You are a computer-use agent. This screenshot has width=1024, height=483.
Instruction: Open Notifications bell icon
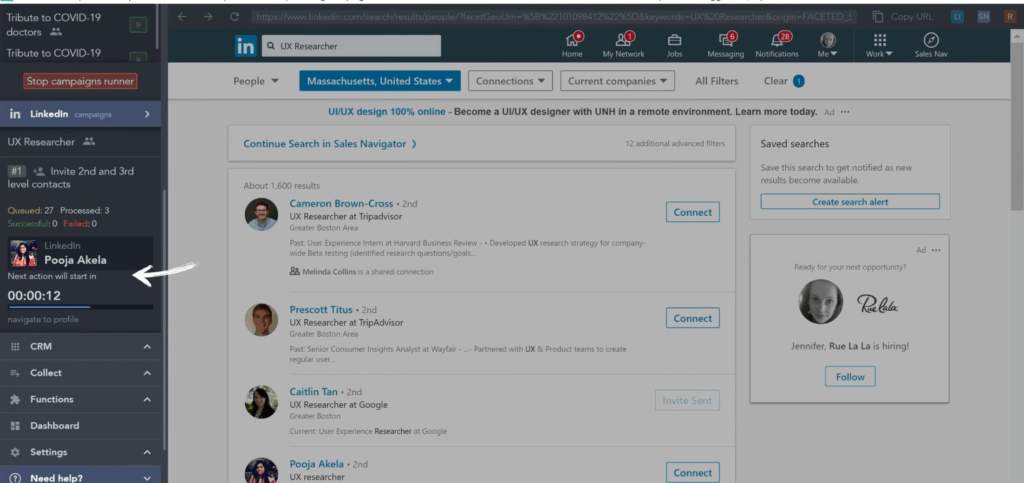click(777, 40)
